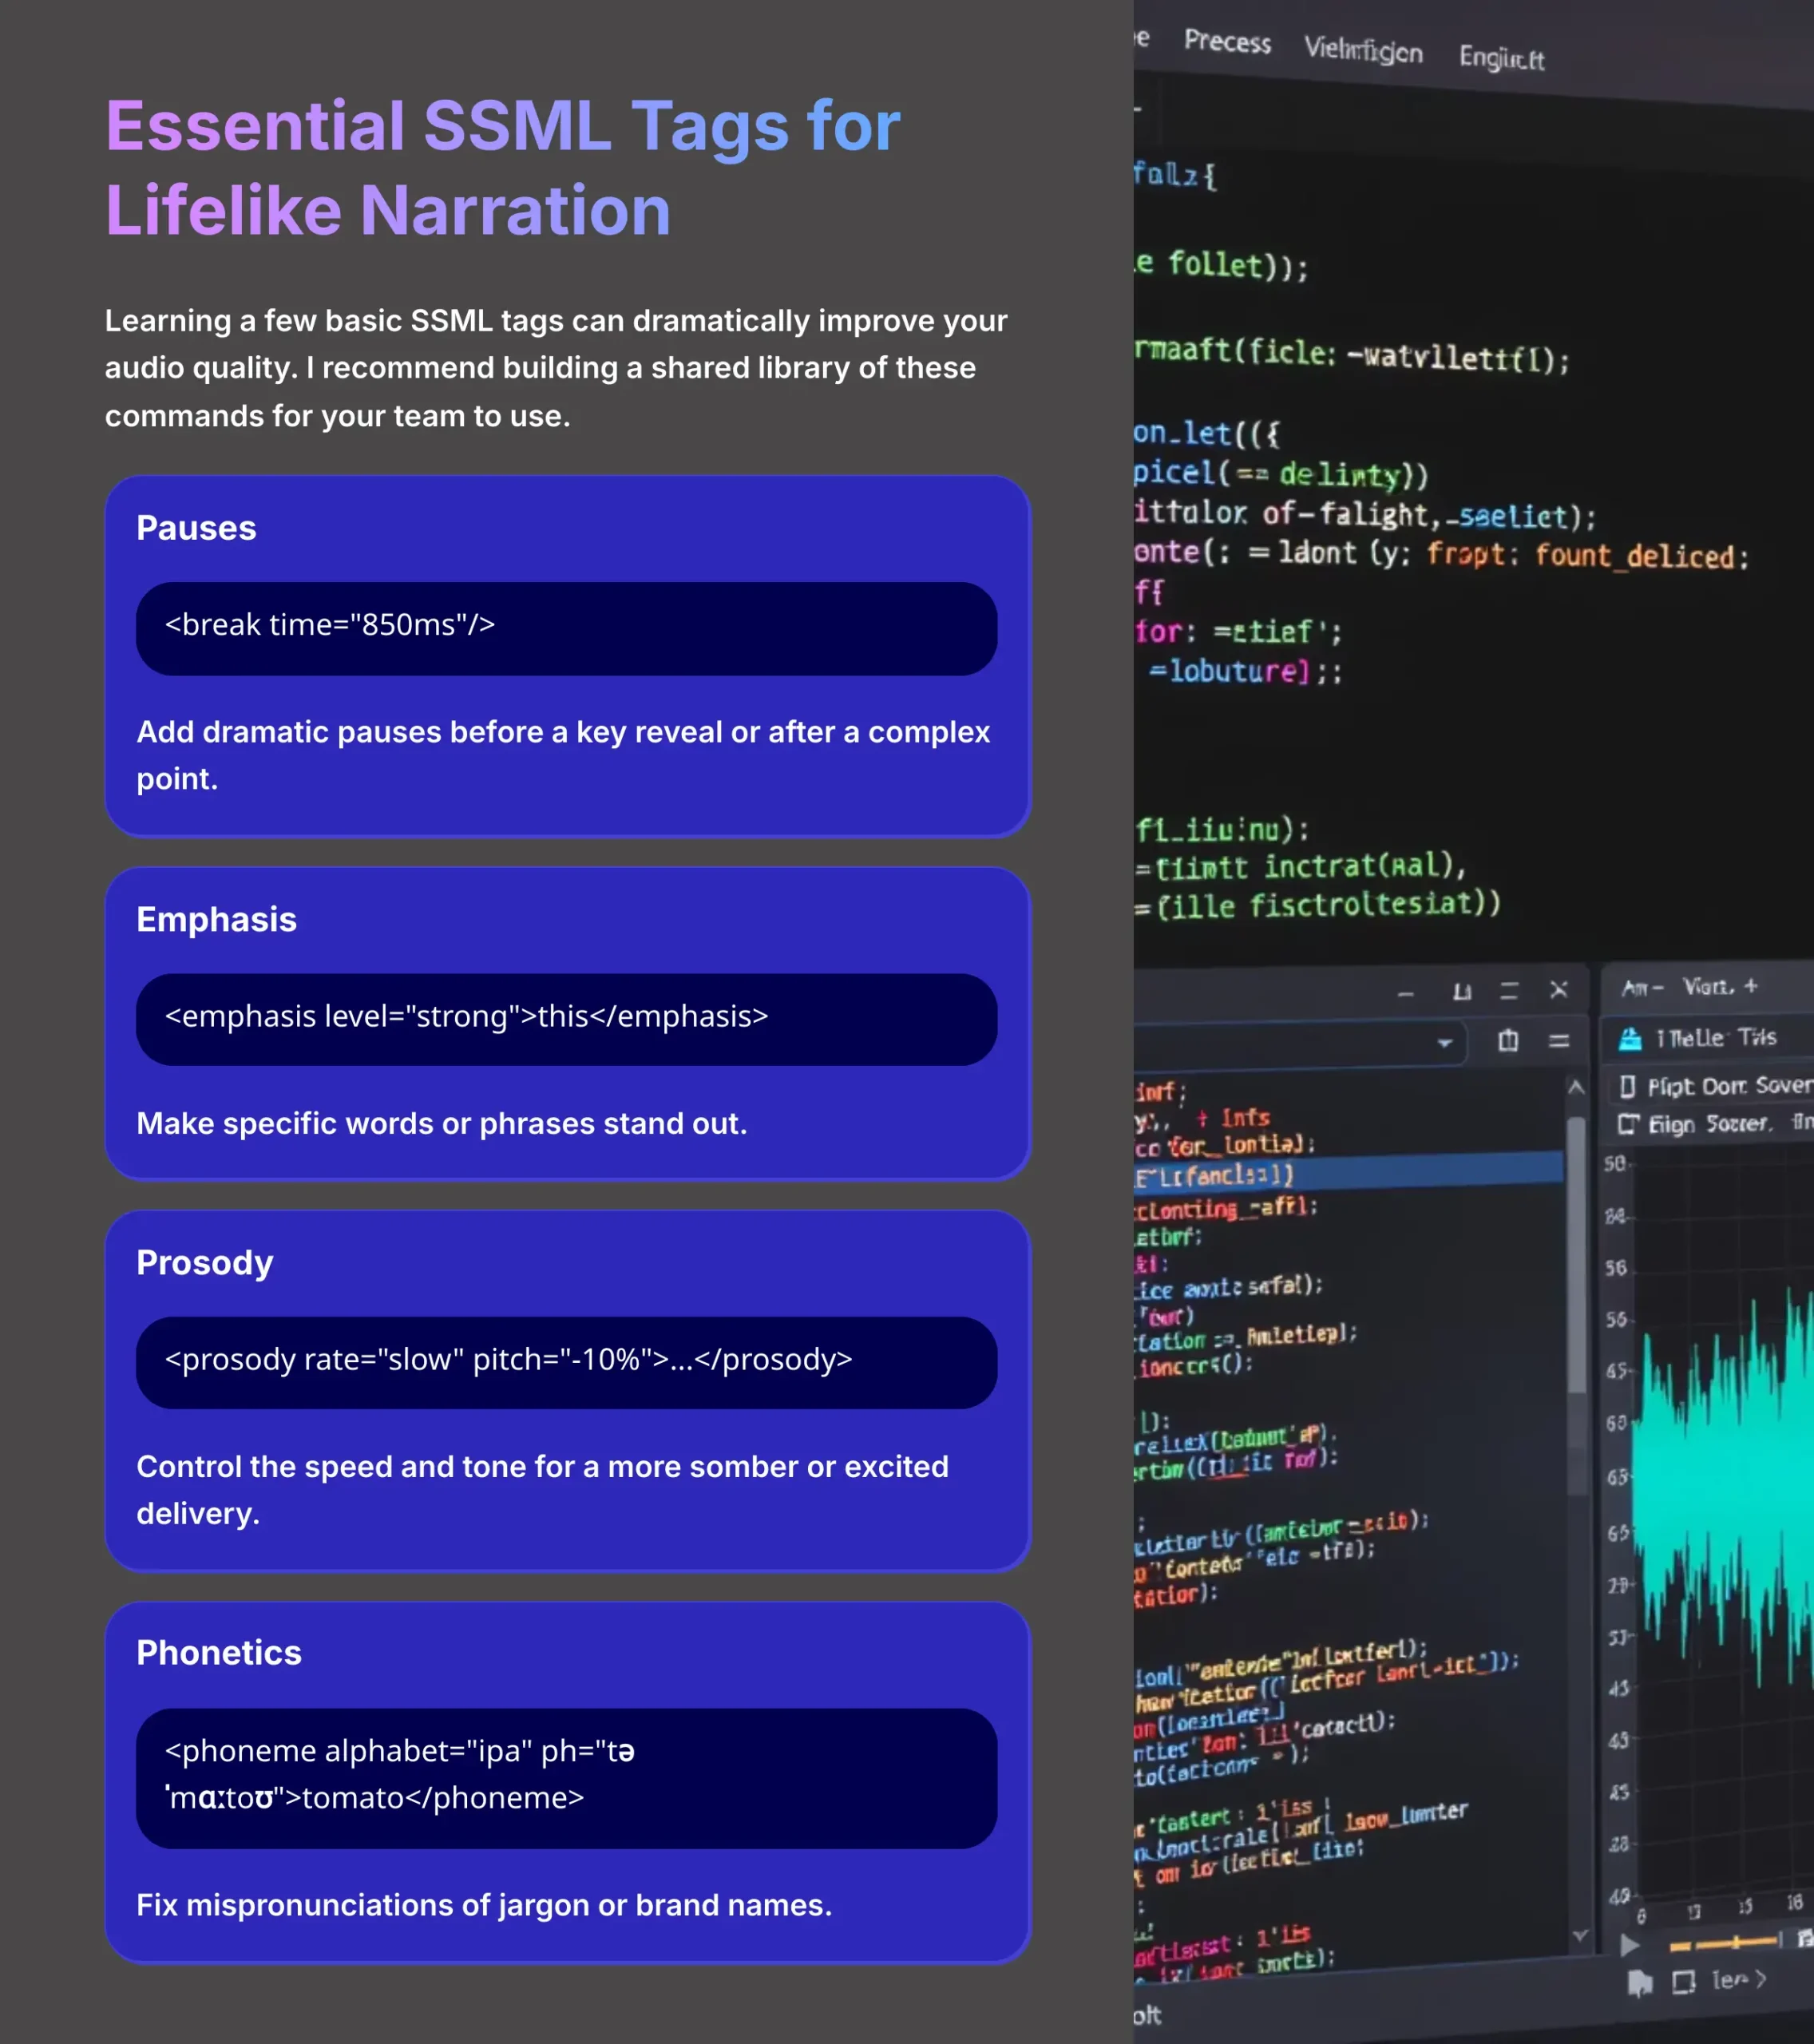Open the dropdown arrow in code window toolbar
The image size is (1814, 2044).
coord(1445,1043)
